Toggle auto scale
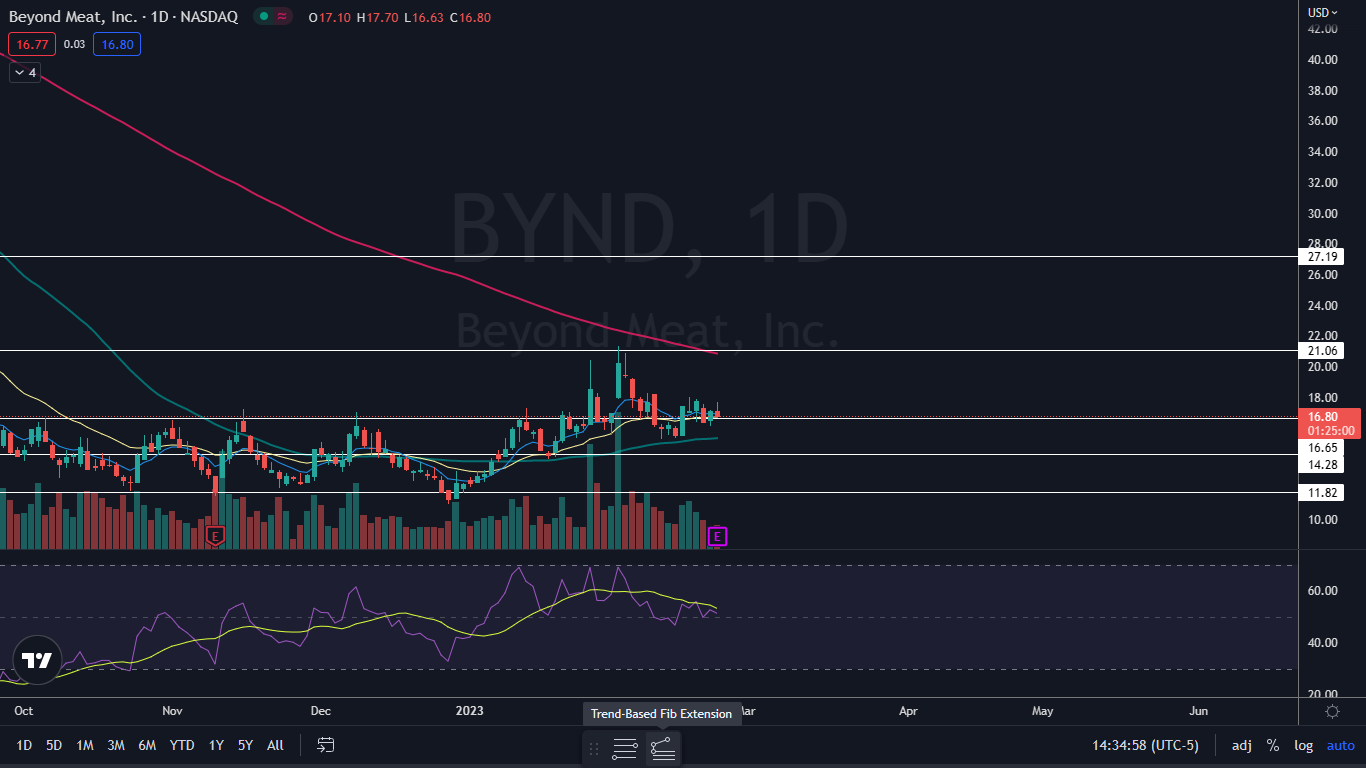 pos(1340,745)
